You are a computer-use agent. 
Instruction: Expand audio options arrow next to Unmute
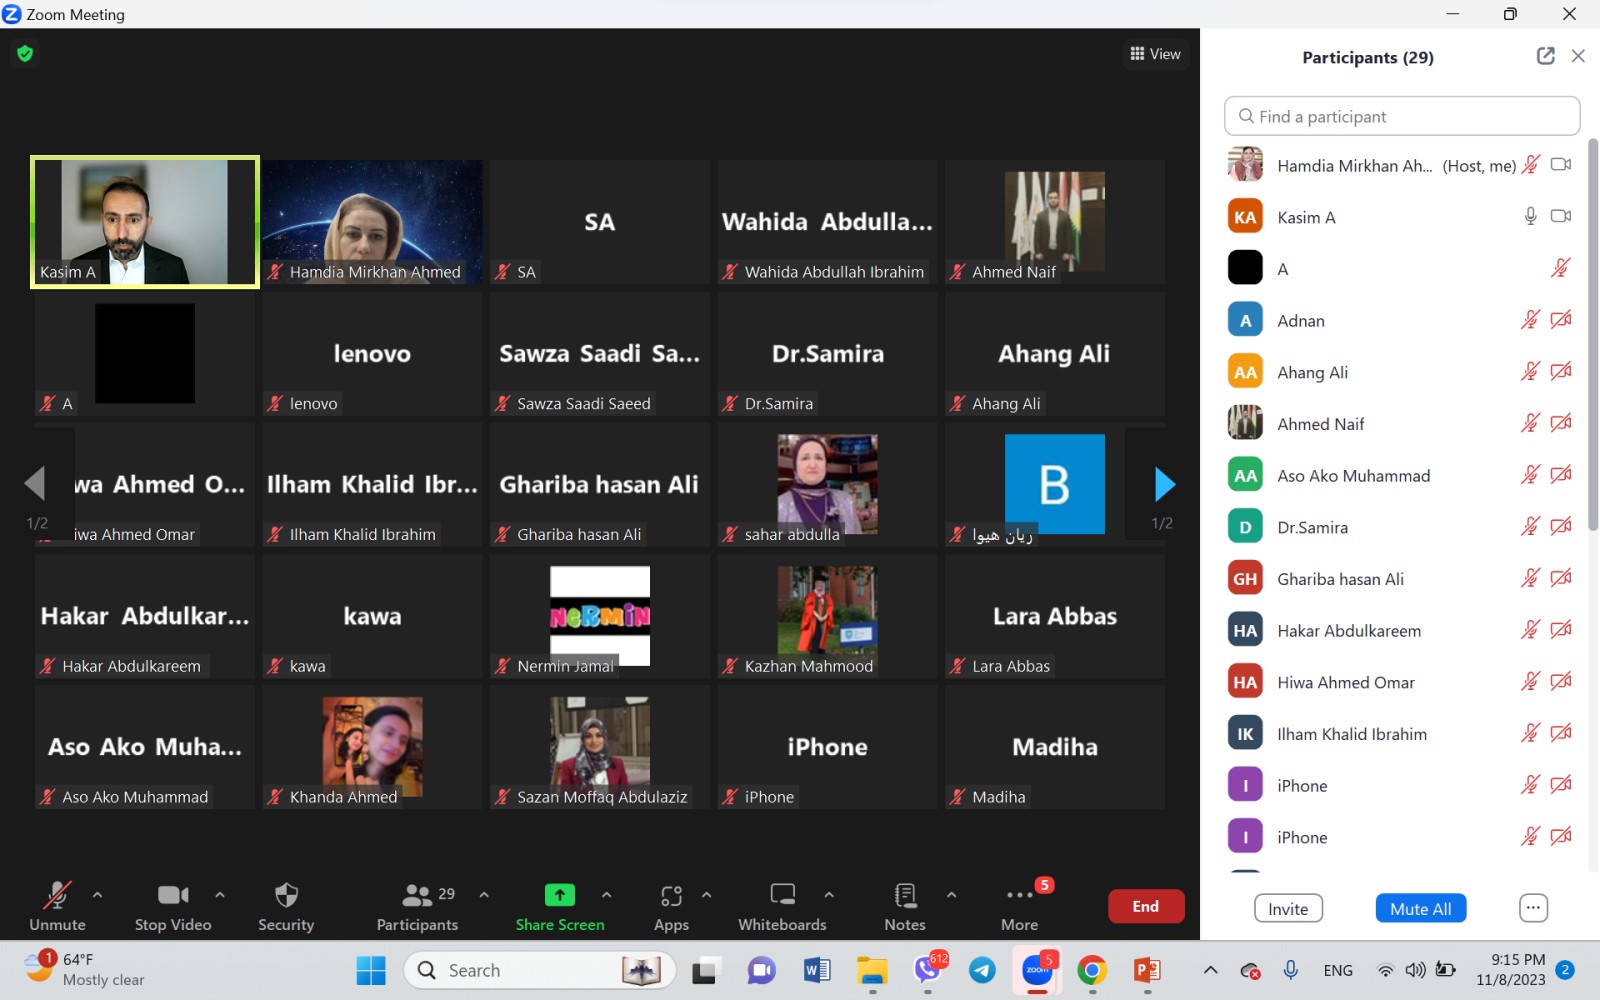tap(97, 895)
